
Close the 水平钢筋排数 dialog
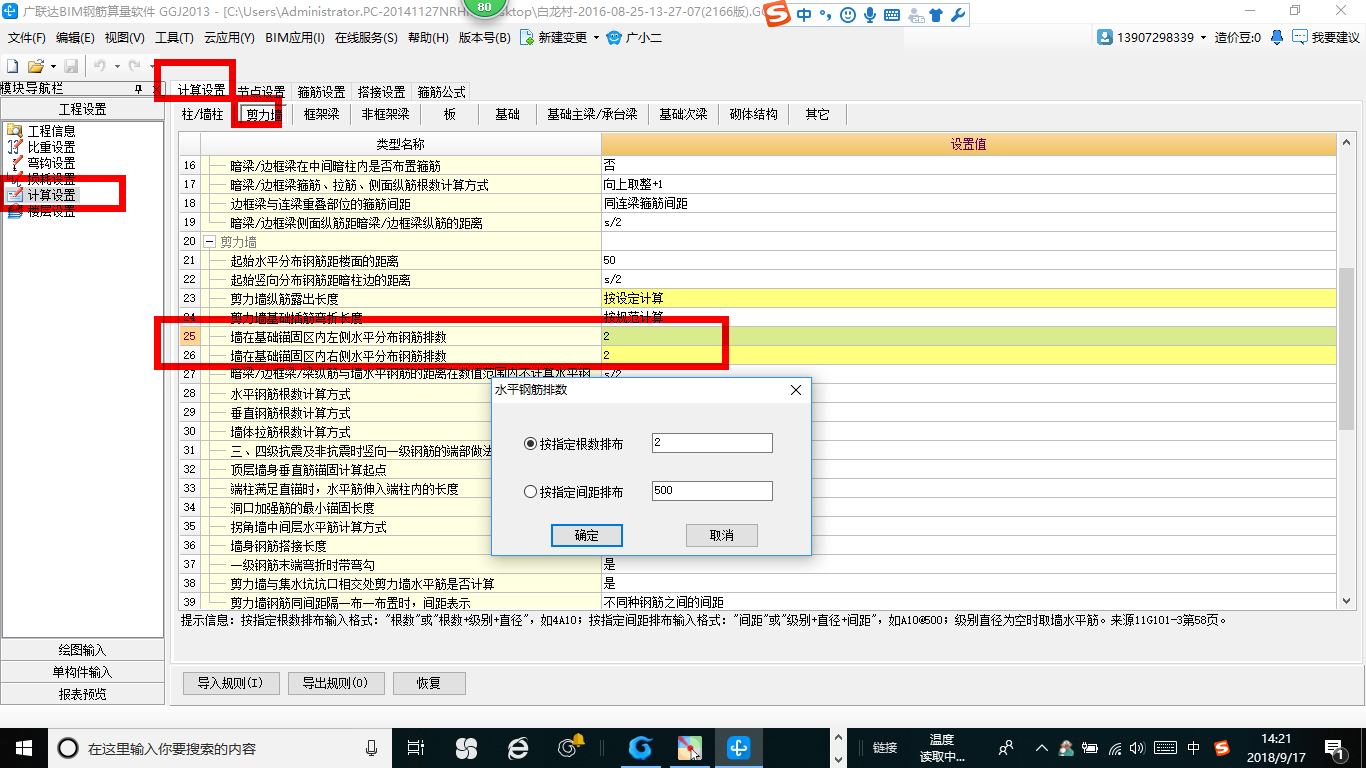coord(796,390)
